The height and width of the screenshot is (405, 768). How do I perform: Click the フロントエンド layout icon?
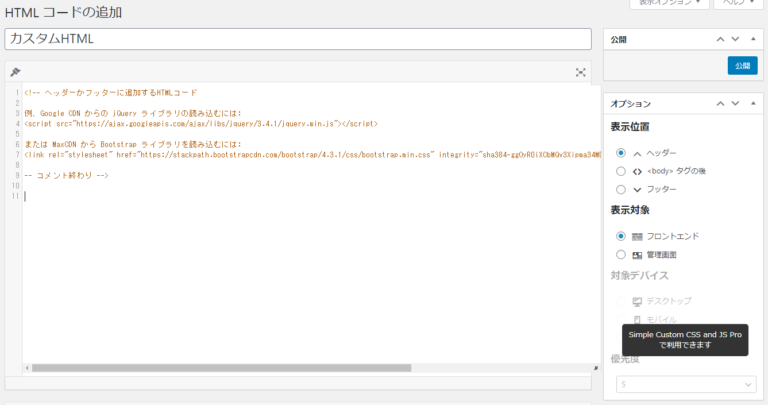coord(637,237)
